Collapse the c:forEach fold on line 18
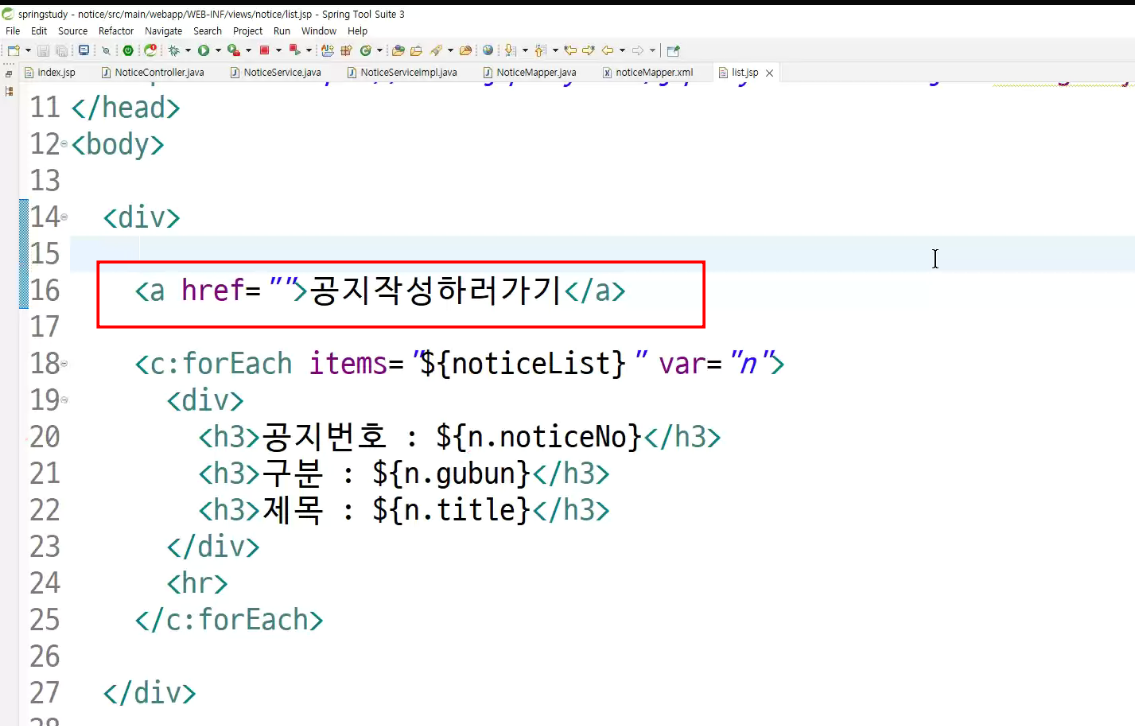 tap(64, 363)
